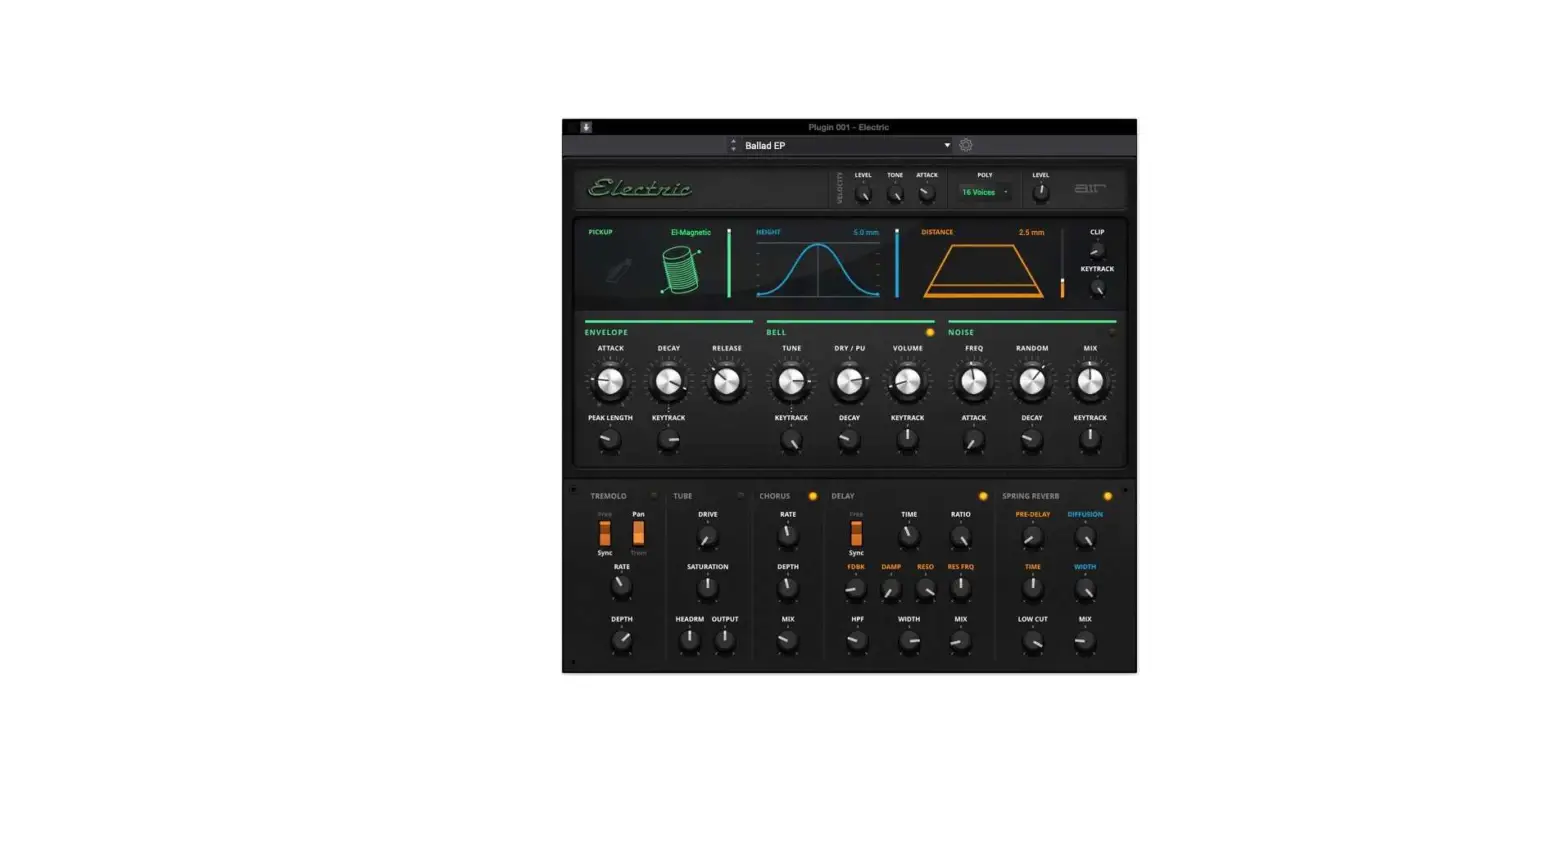Click the Clip knob

tap(1097, 250)
